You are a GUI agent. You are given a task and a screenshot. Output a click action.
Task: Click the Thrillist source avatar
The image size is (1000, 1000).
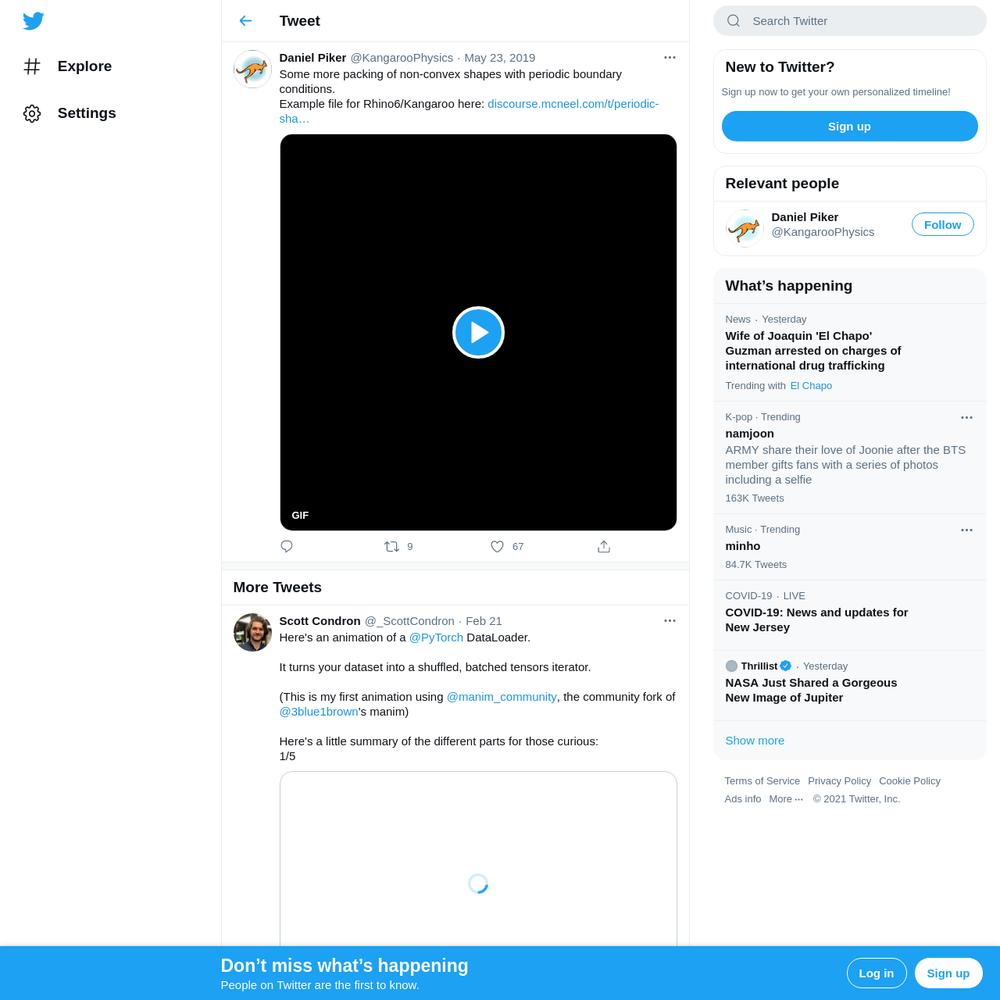(x=732, y=666)
